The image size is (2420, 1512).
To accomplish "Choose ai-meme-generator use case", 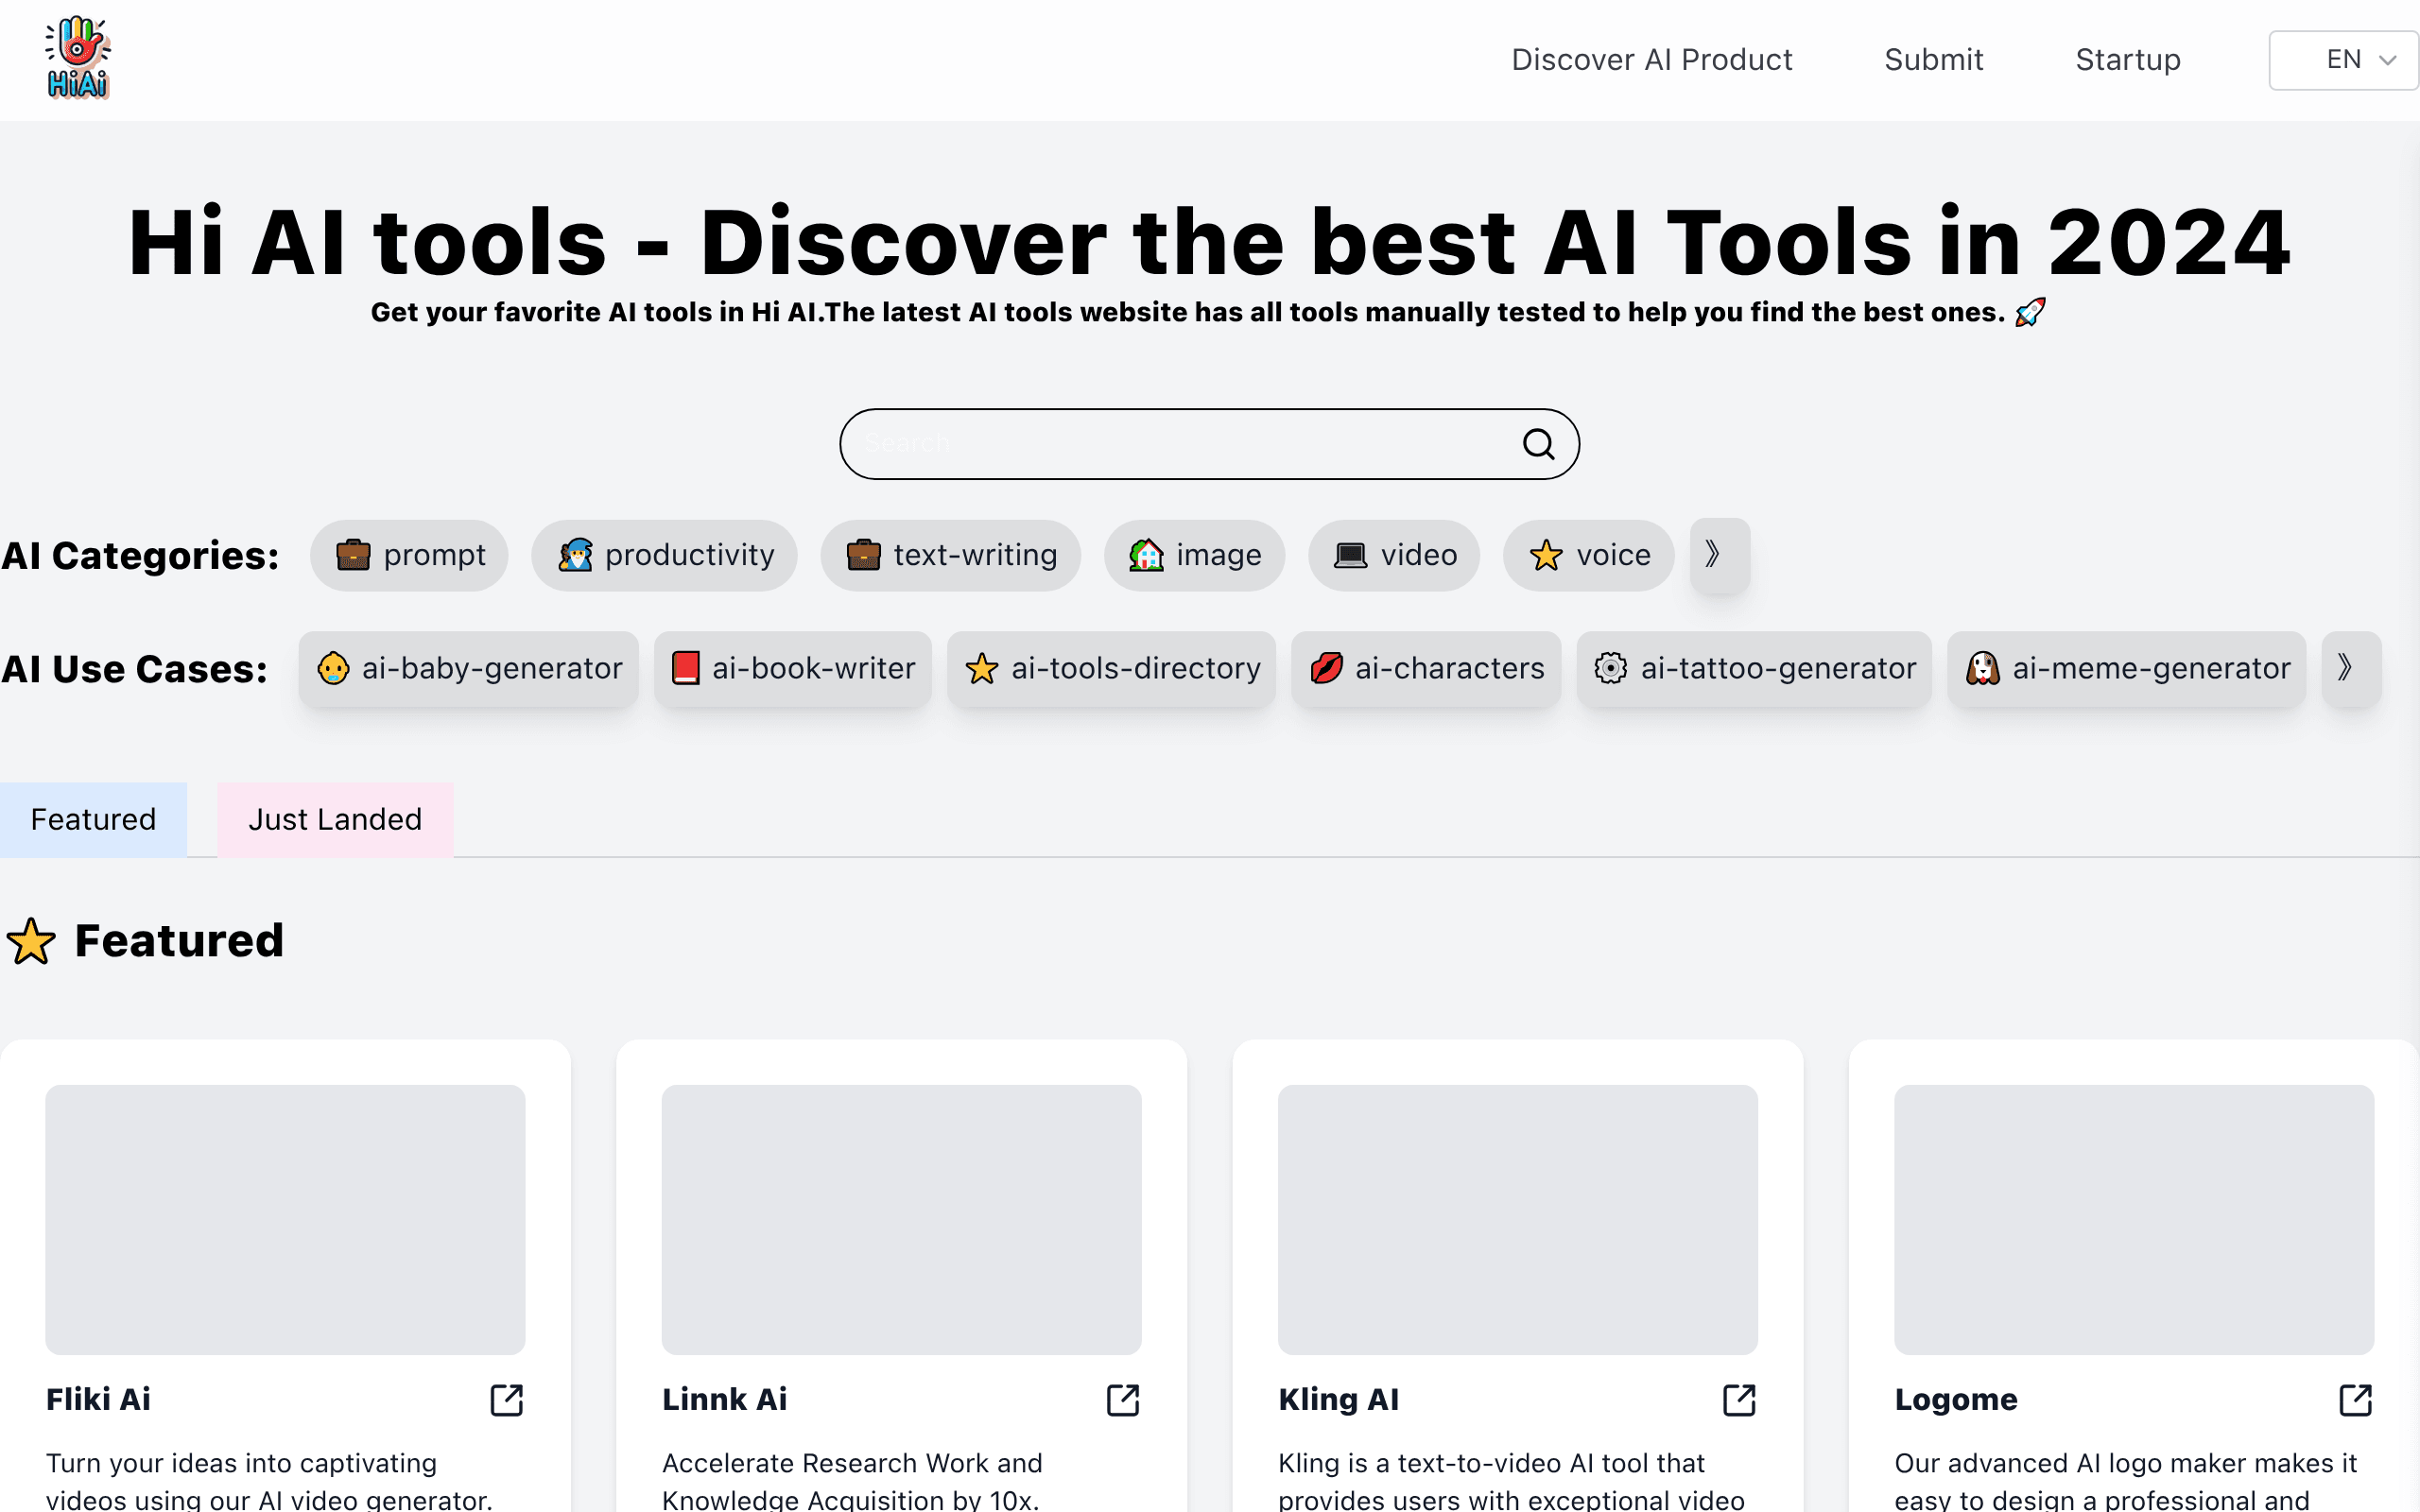I will [x=2126, y=668].
